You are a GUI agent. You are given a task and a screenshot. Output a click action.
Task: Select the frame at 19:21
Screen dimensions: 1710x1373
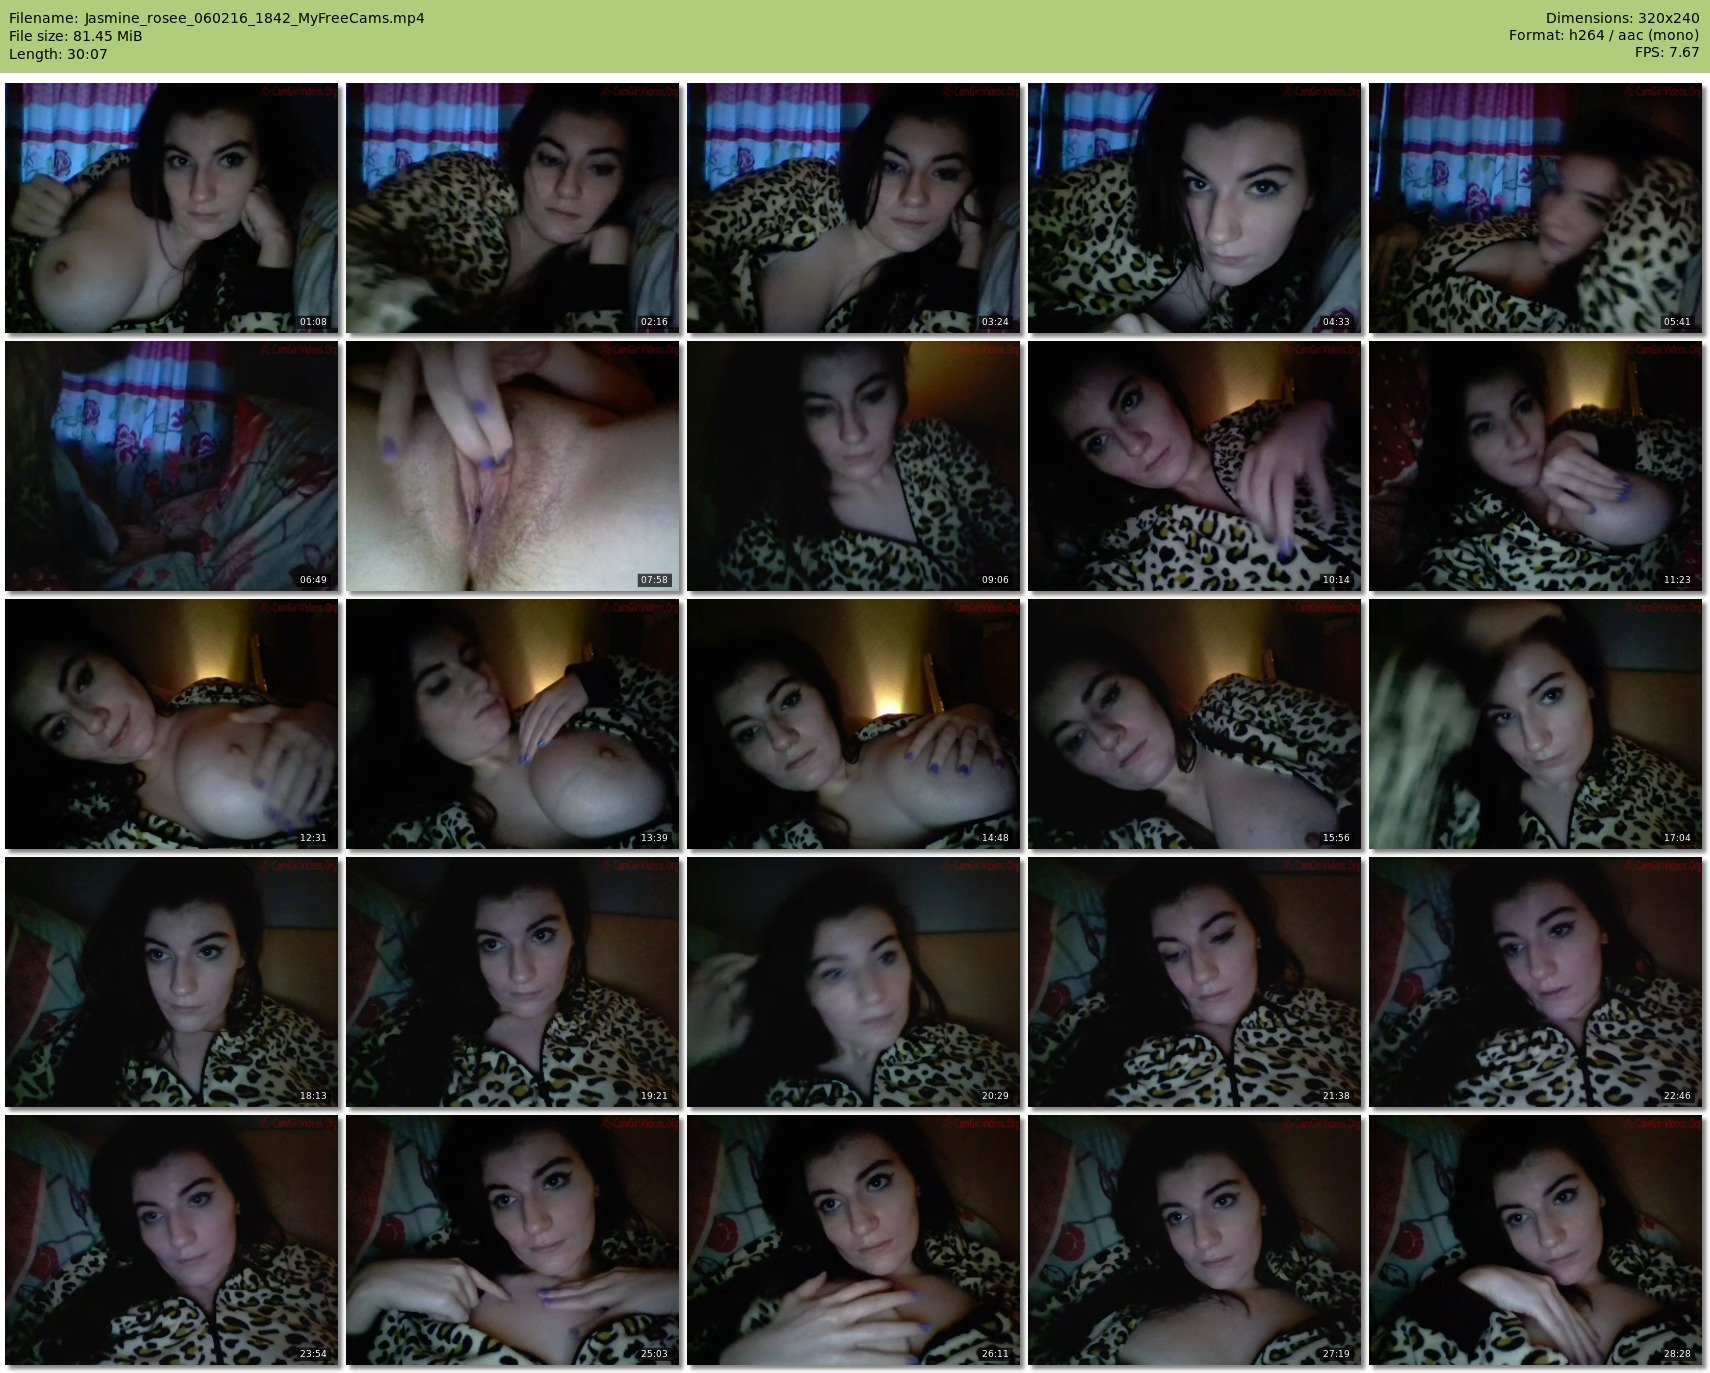[513, 982]
